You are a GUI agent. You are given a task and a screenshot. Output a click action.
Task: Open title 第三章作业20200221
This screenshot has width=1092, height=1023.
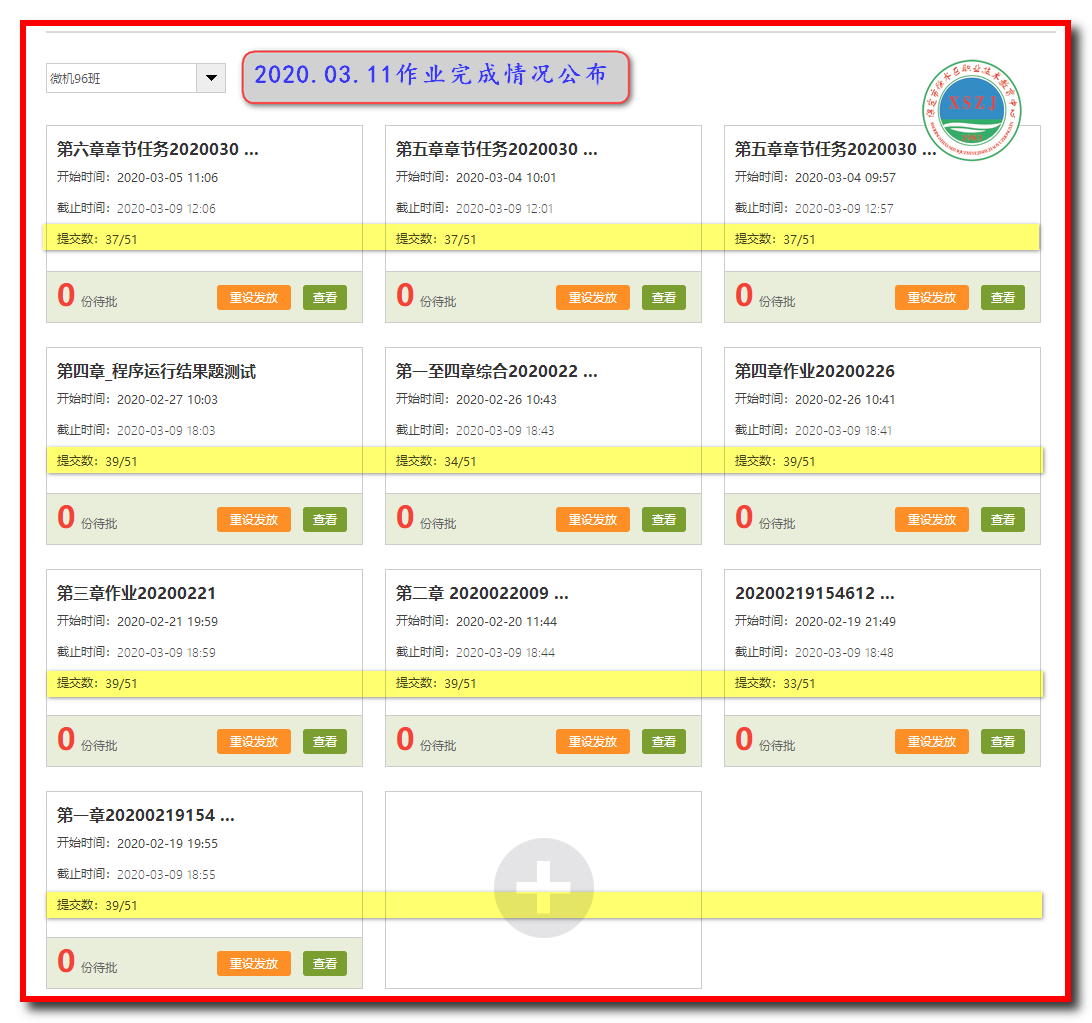pos(136,593)
